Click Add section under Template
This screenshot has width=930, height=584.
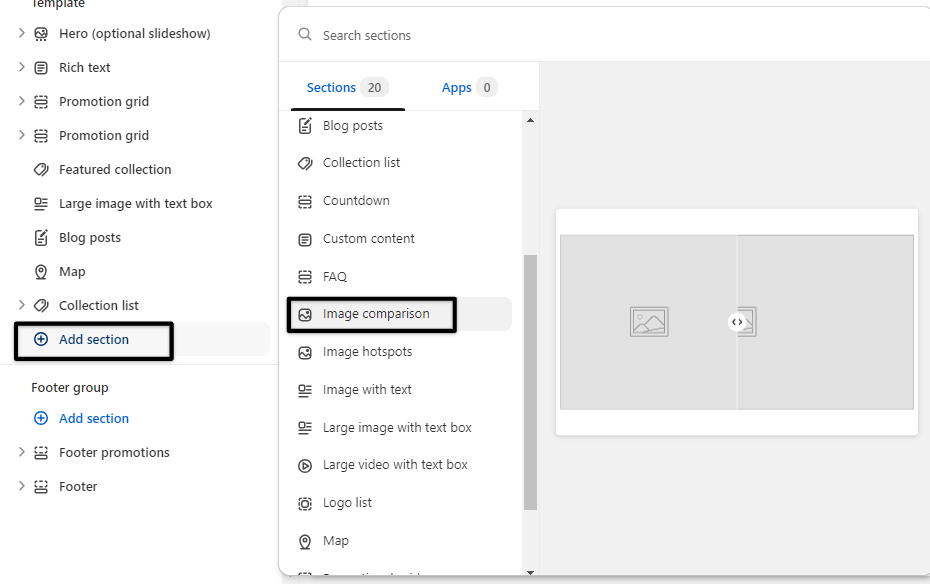coord(93,340)
